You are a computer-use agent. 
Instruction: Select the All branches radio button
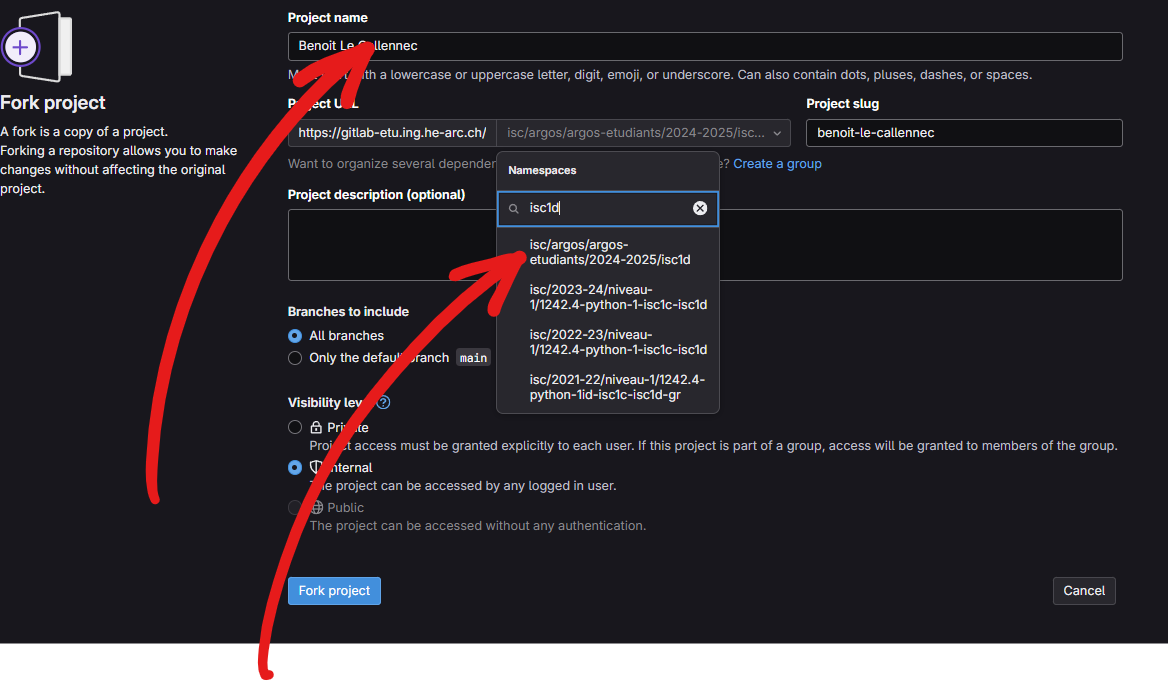pos(295,336)
